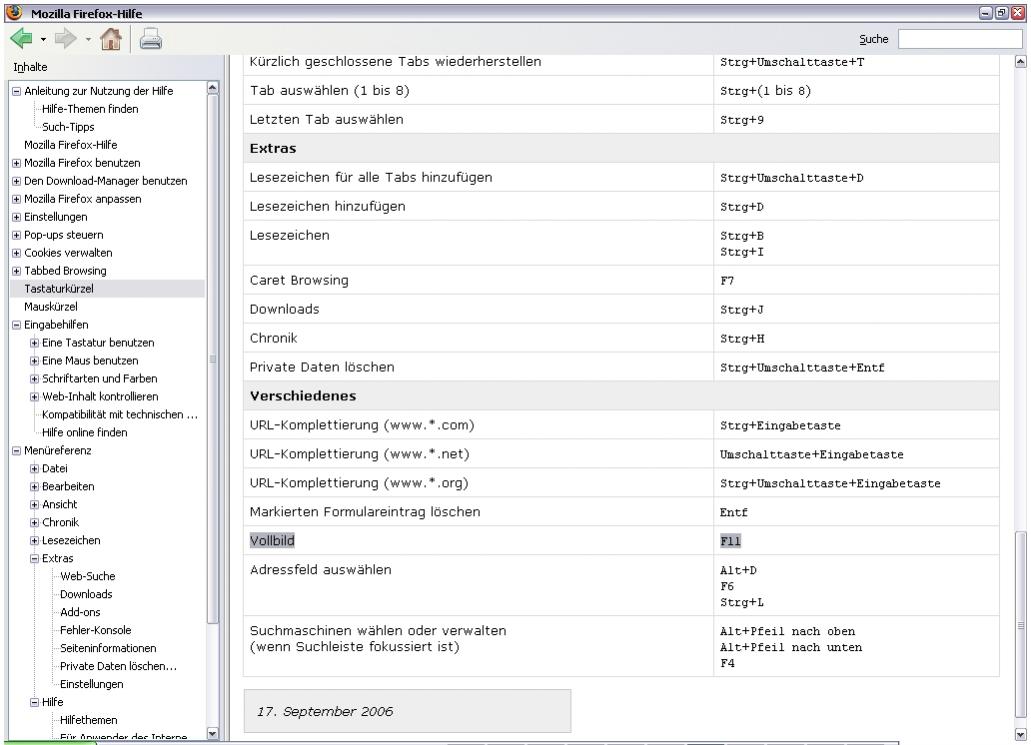
Task: Click the Verschiedenes section heading
Action: point(303,396)
